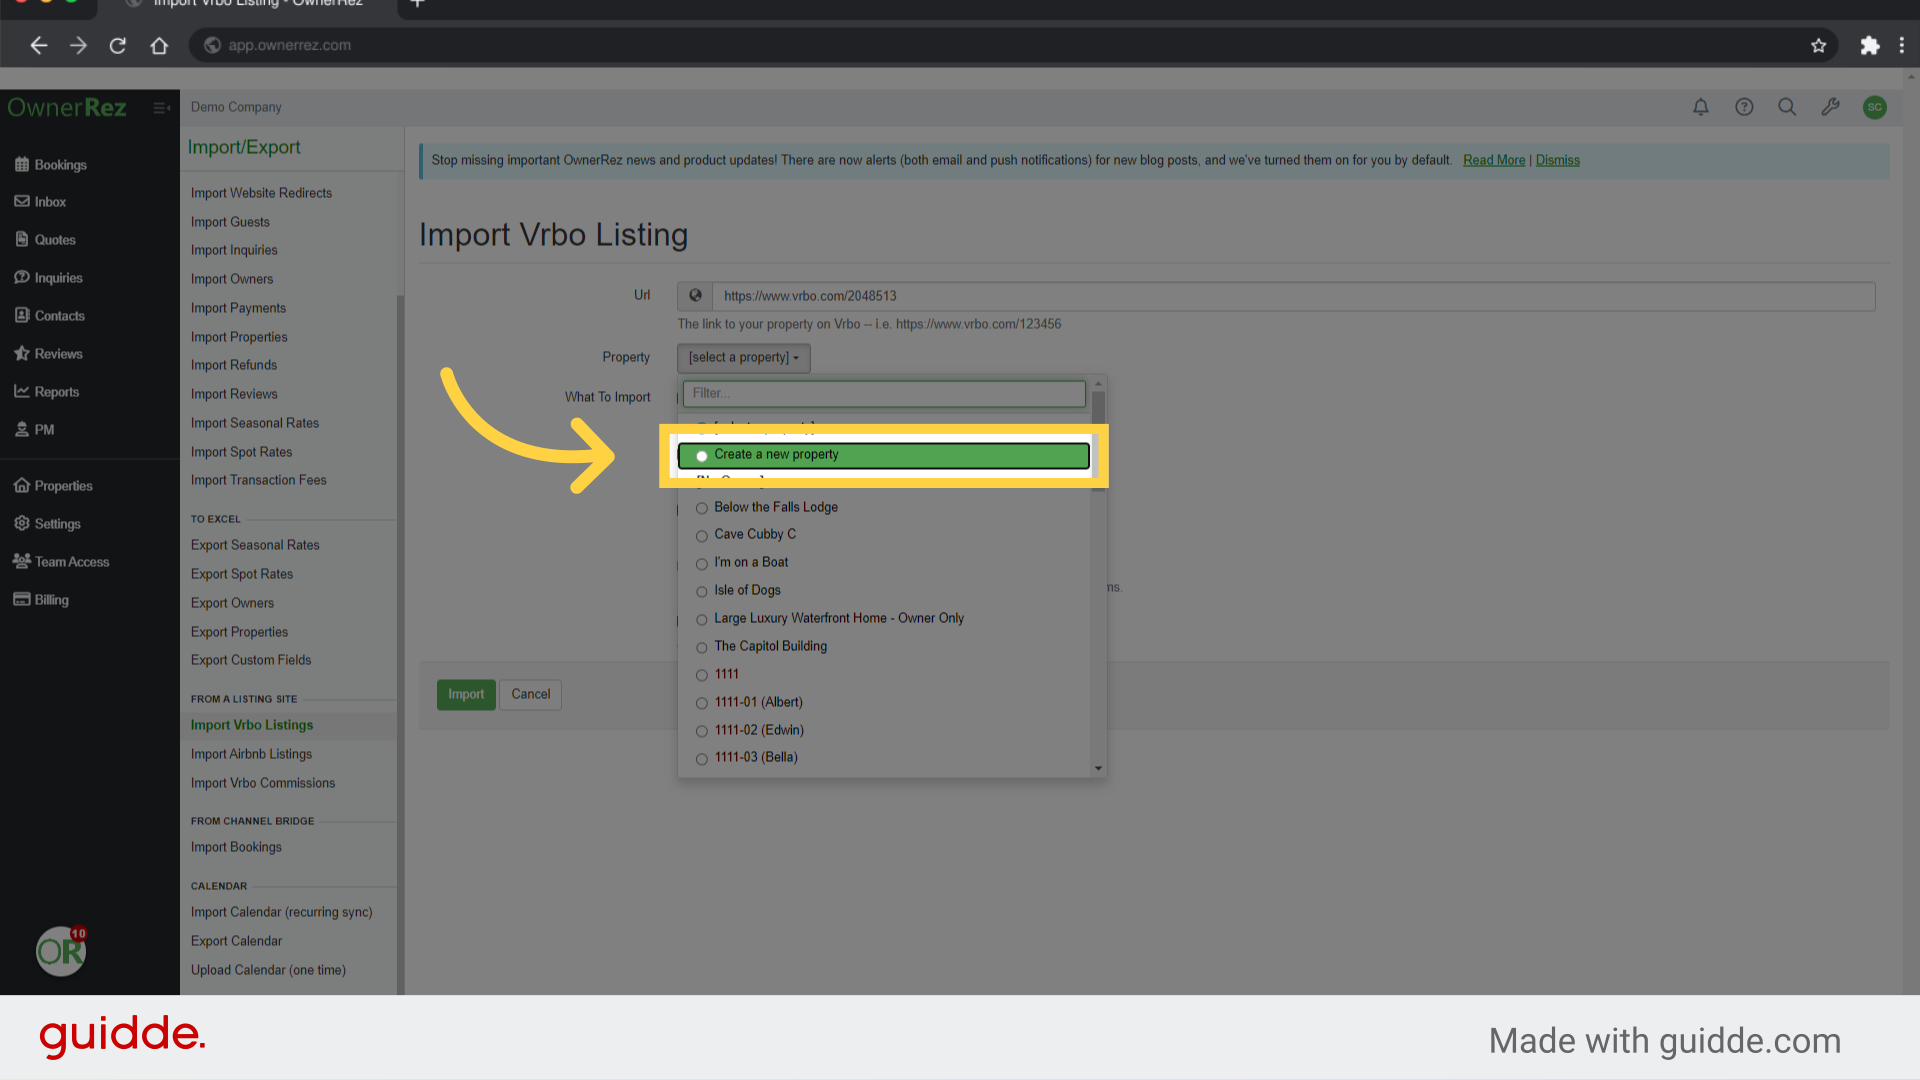Open the SC user avatar menu

[x=1874, y=107]
